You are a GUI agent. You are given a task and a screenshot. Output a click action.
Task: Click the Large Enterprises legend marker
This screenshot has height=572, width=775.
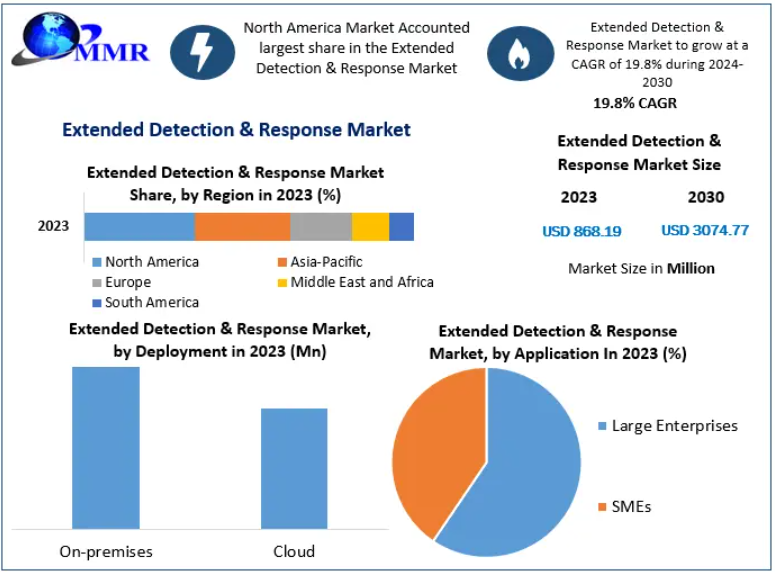[x=601, y=426]
